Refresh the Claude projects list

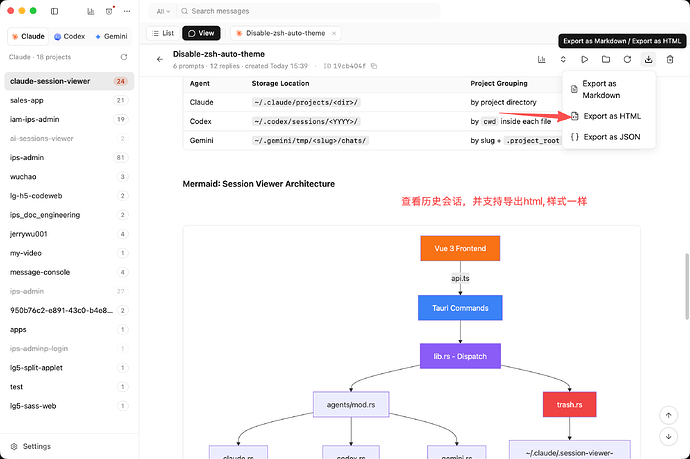[124, 57]
